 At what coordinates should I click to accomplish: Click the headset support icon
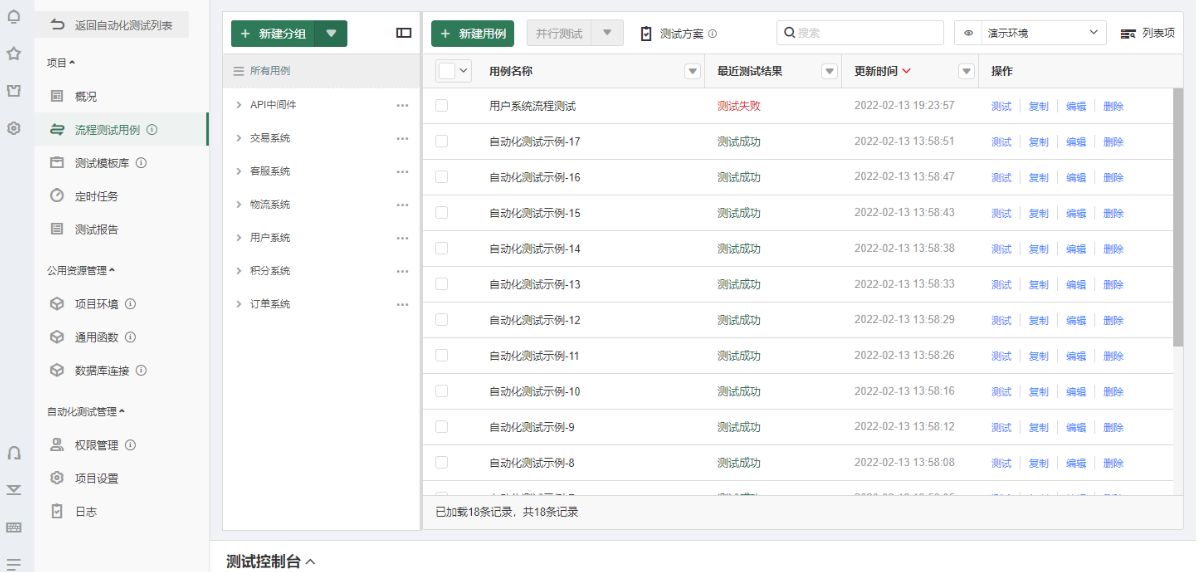click(x=14, y=453)
